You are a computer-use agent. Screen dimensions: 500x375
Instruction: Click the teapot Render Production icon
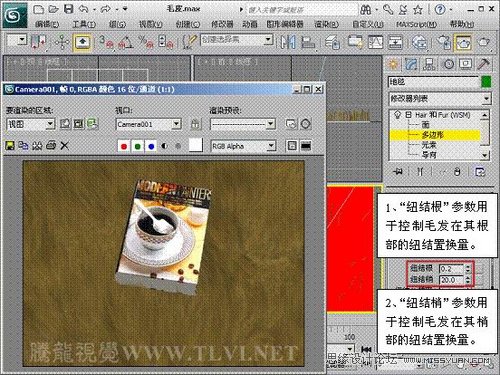click(x=484, y=42)
